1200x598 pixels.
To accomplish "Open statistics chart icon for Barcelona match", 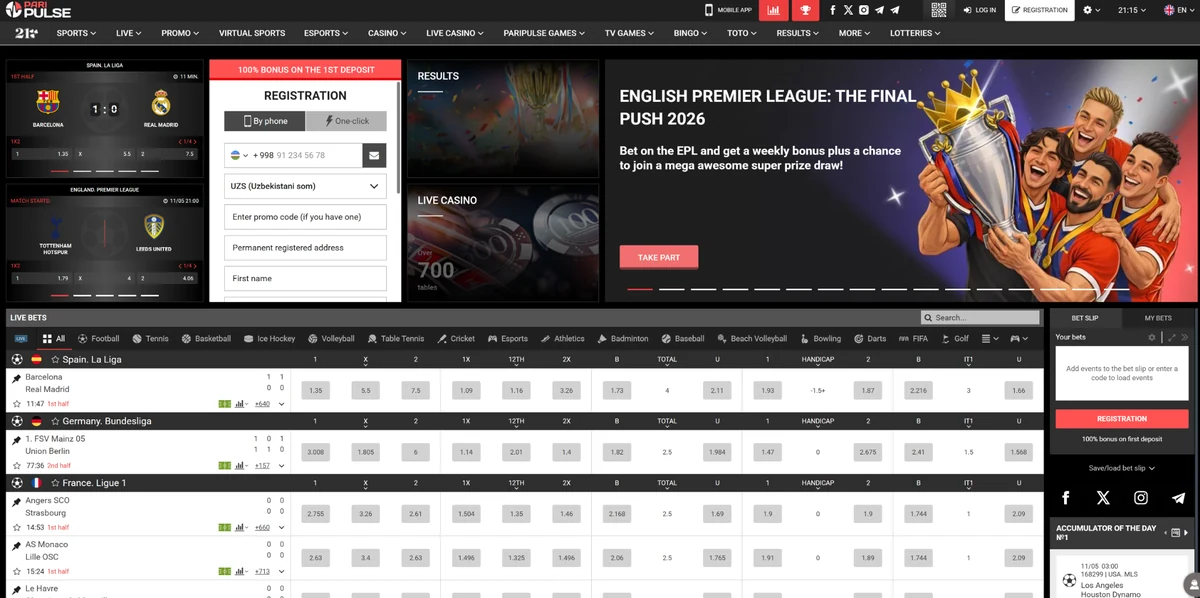I will 239,404.
